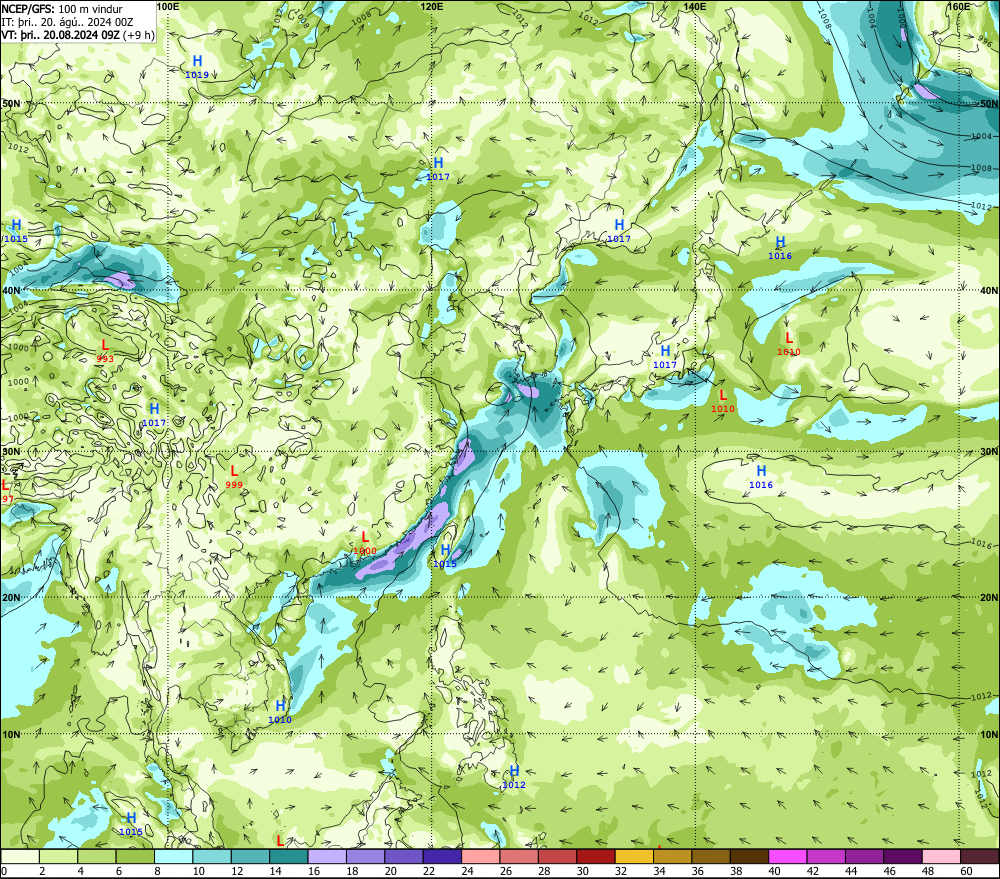
Task: Click the L 1000 low pressure marker
Action: click(x=365, y=543)
